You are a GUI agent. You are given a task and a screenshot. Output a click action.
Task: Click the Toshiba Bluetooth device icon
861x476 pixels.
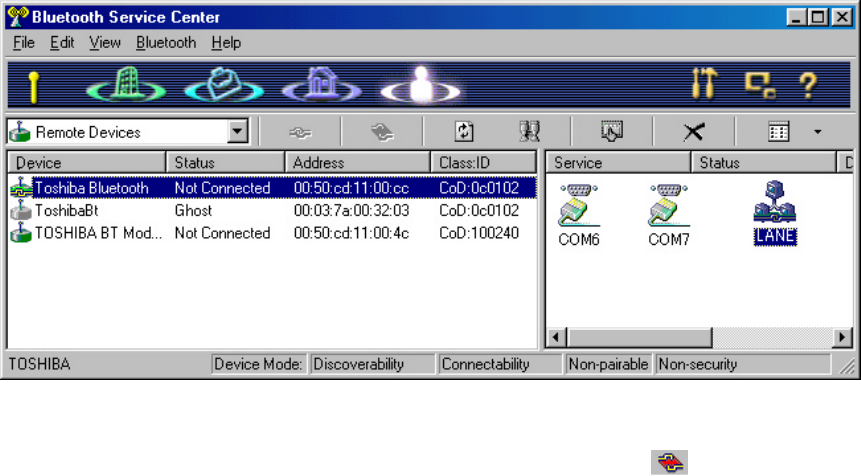21,188
